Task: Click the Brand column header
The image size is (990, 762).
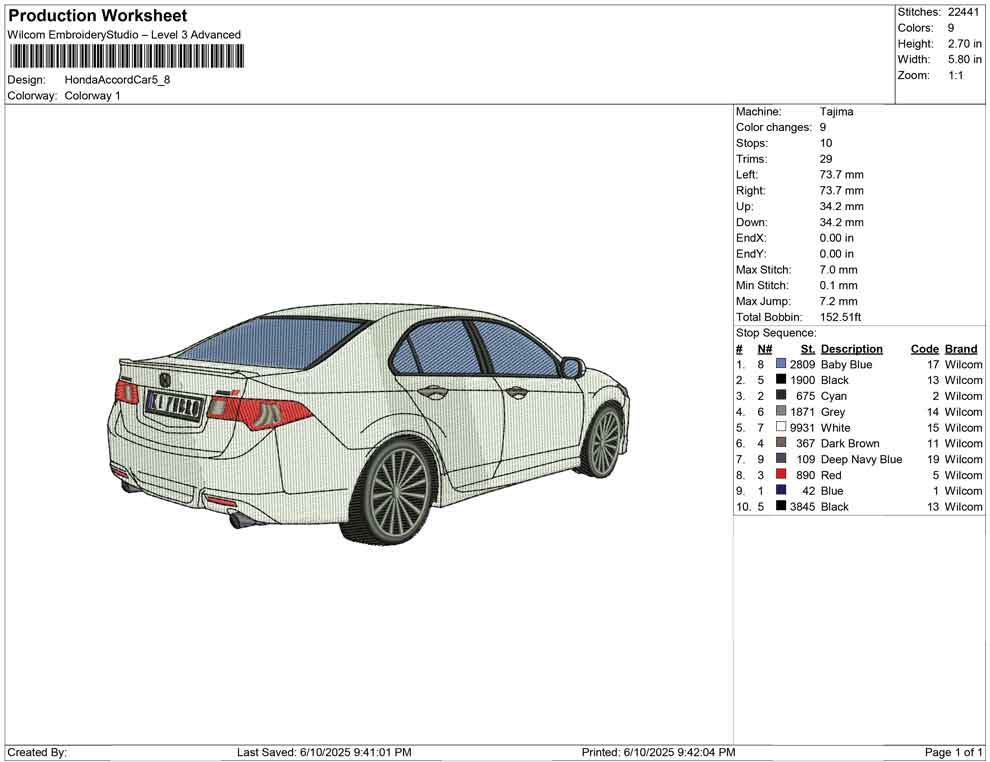Action: coord(960,349)
